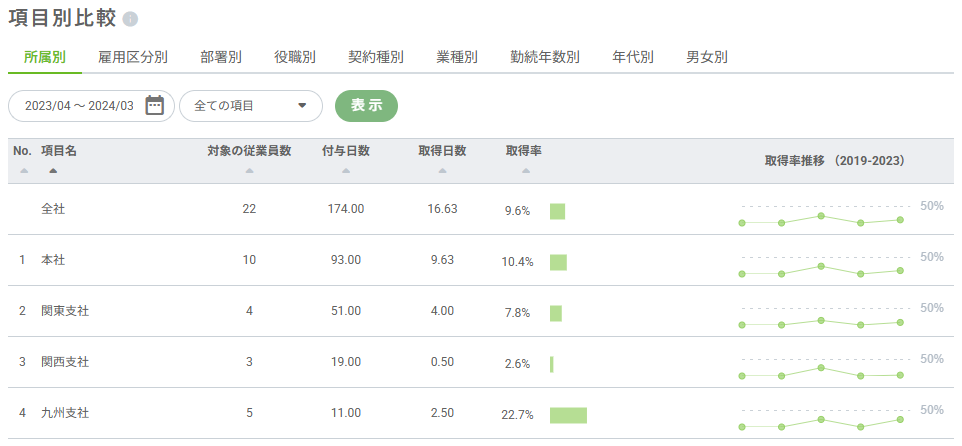Sort by 取得日数 column arrow
Image resolution: width=962 pixels, height=446 pixels.
tap(442, 171)
